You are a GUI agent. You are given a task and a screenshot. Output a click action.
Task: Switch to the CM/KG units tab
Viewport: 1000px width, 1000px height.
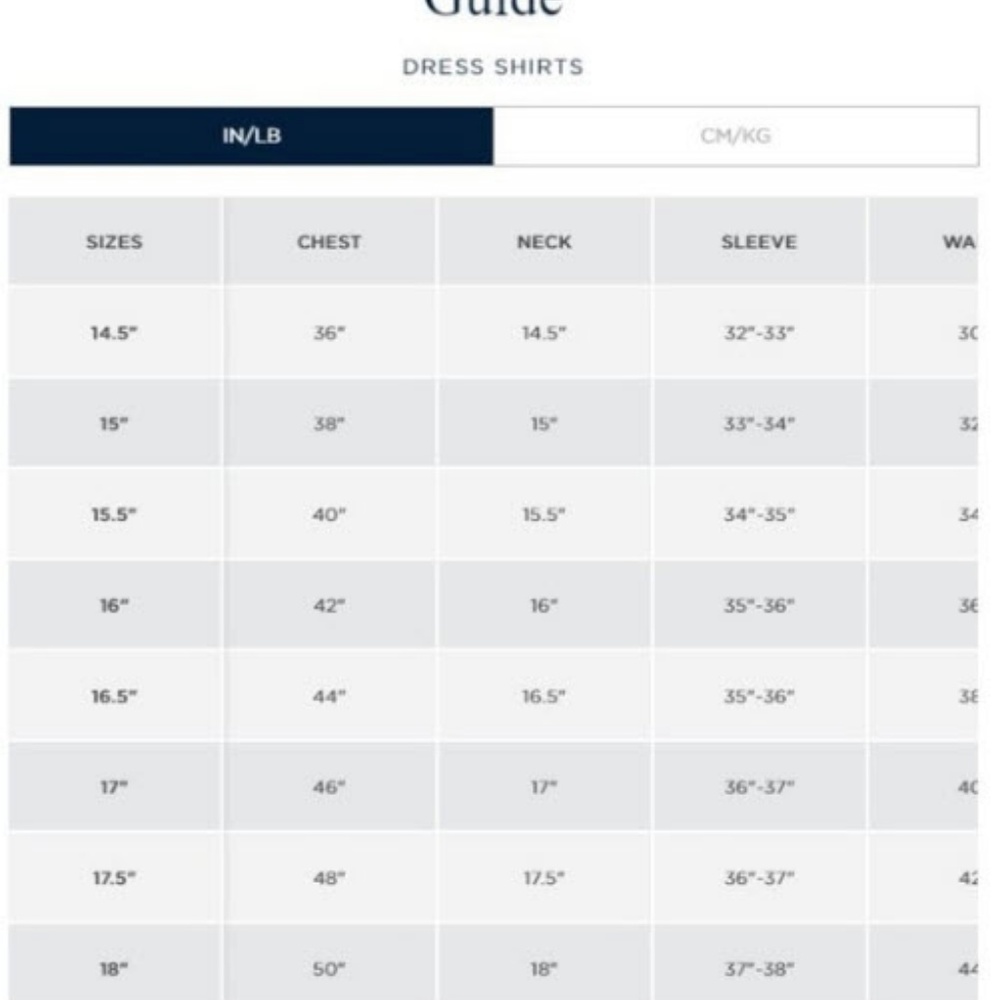point(735,136)
